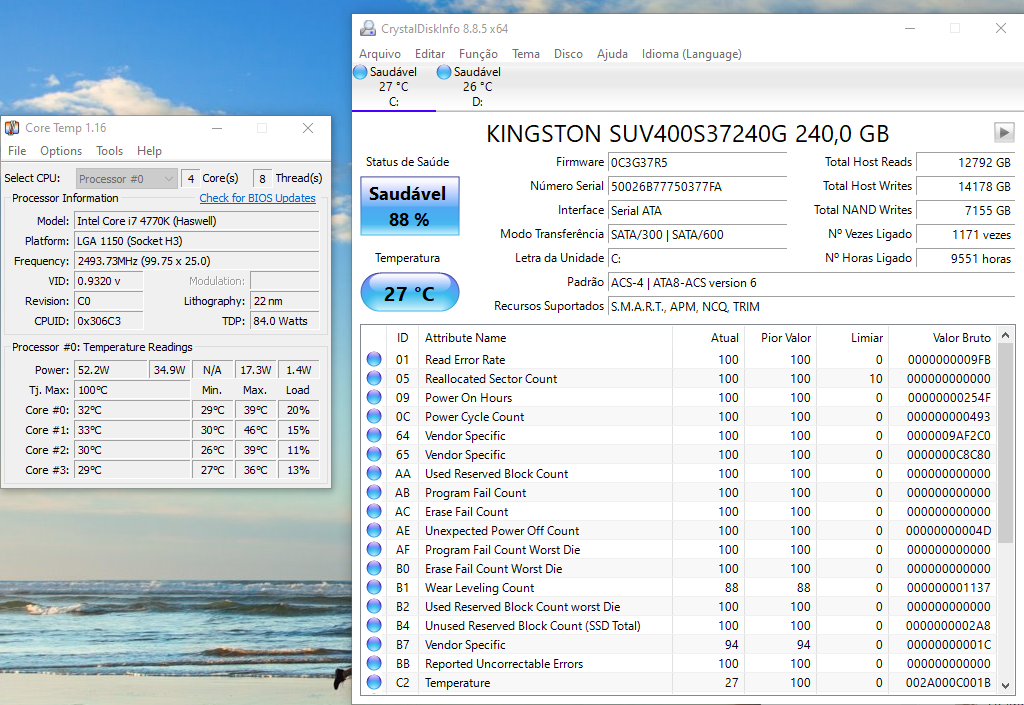Click status dot for Erase Fail Count row AC
This screenshot has width=1024, height=705.
click(374, 511)
